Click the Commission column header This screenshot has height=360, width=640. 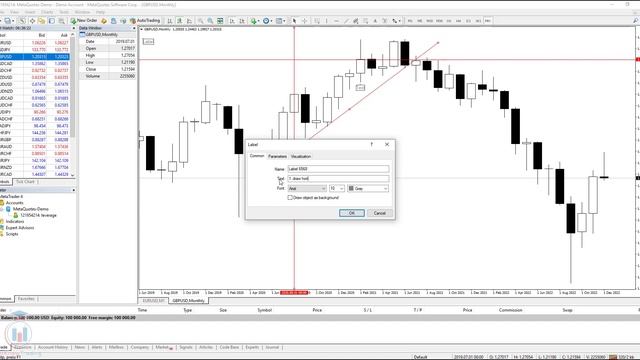(x=510, y=310)
